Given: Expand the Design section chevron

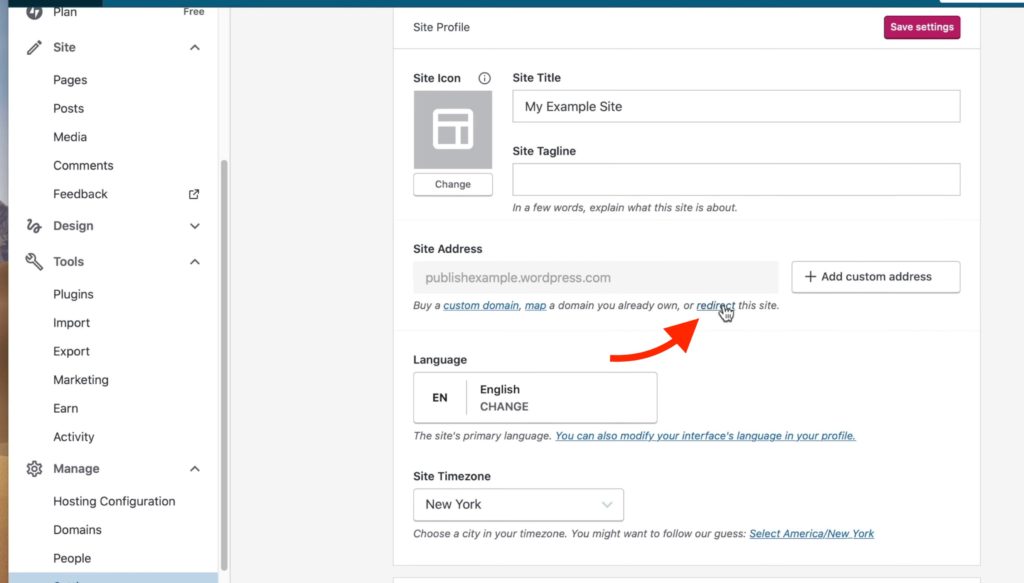Looking at the screenshot, I should point(195,226).
